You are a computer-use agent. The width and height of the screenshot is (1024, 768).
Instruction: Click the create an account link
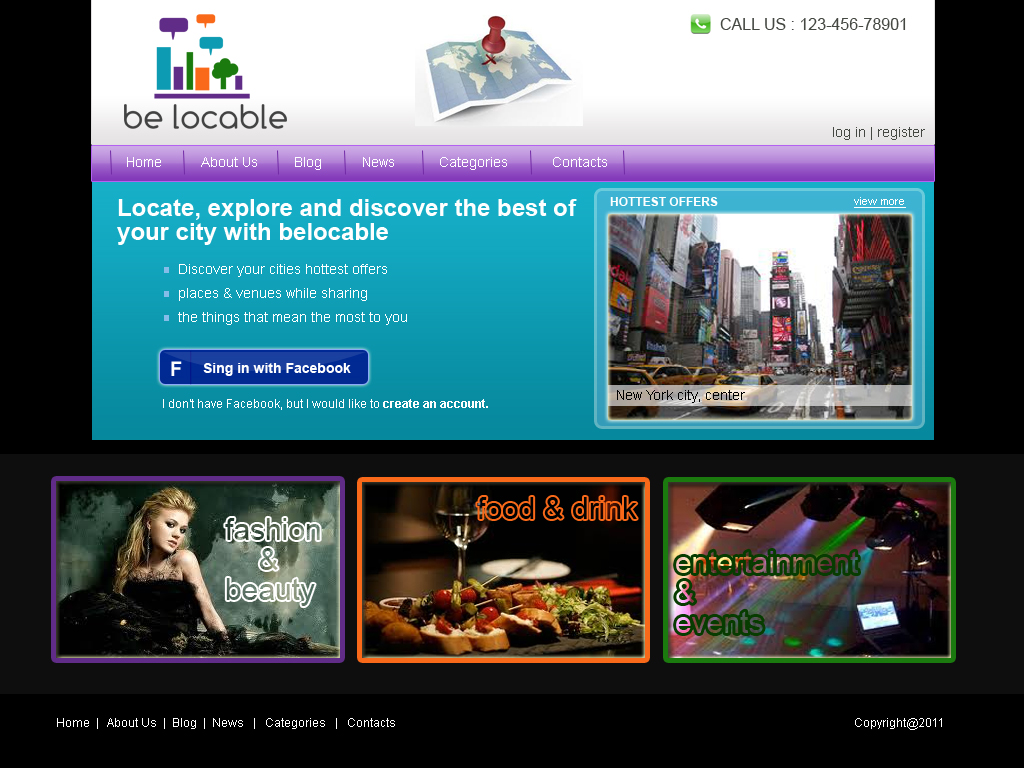[x=435, y=404]
